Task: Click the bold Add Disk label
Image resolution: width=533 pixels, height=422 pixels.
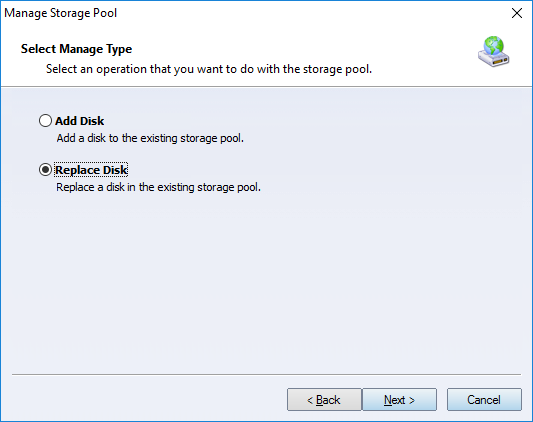Action: [x=80, y=121]
